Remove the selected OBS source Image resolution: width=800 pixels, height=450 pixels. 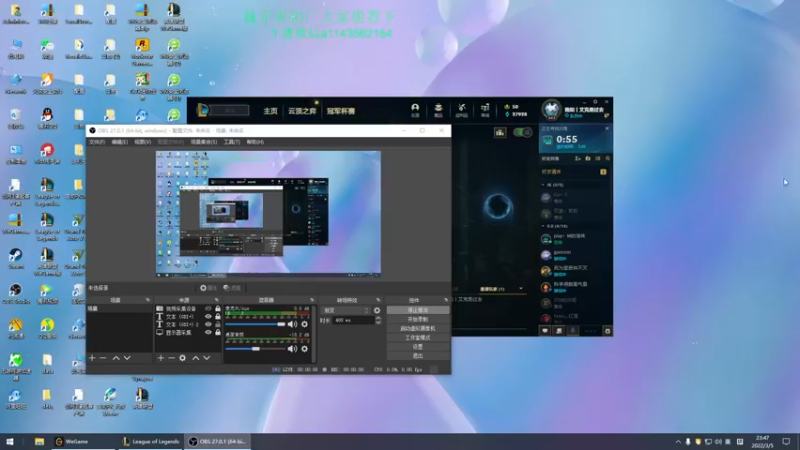tap(171, 358)
